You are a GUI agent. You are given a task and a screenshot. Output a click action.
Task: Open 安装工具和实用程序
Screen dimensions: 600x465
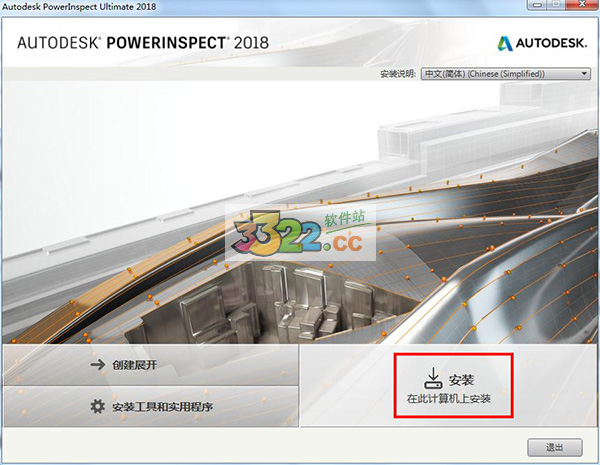tap(151, 406)
